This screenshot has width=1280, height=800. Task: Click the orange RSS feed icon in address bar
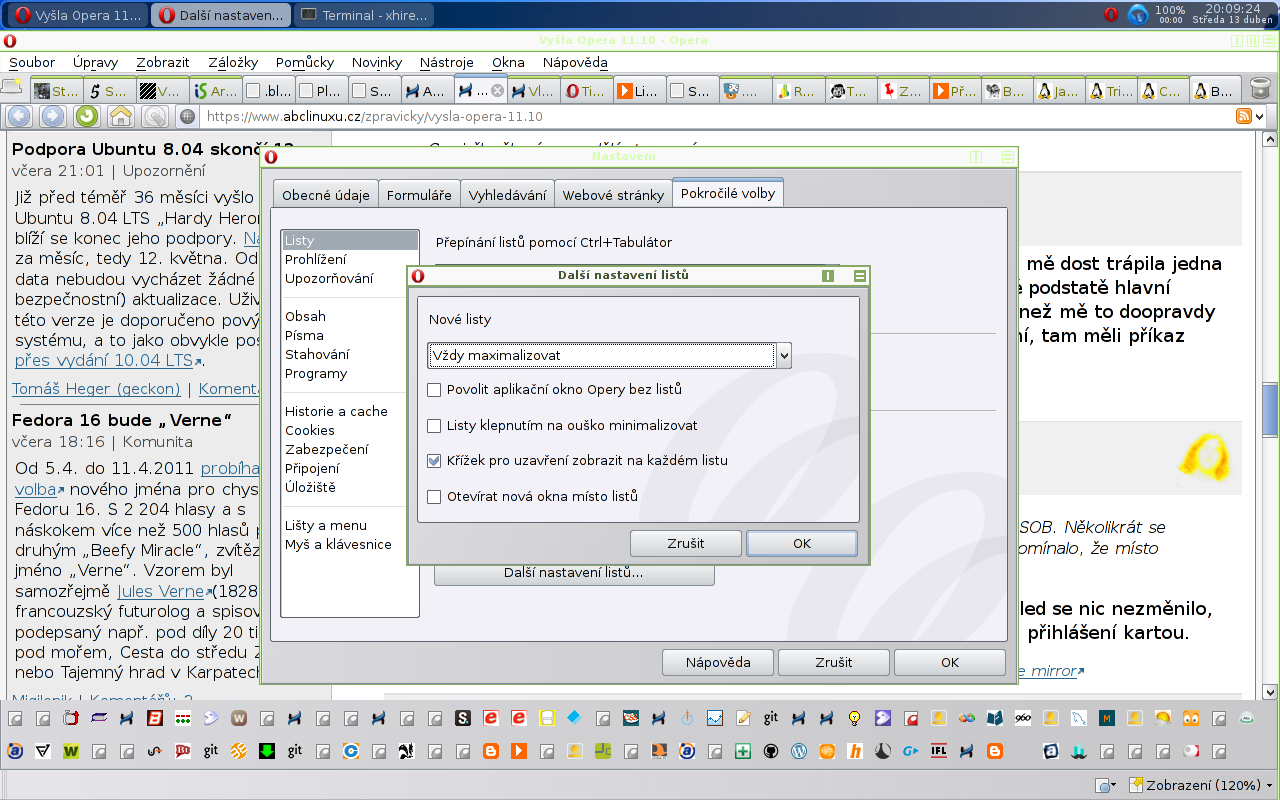pos(1244,116)
